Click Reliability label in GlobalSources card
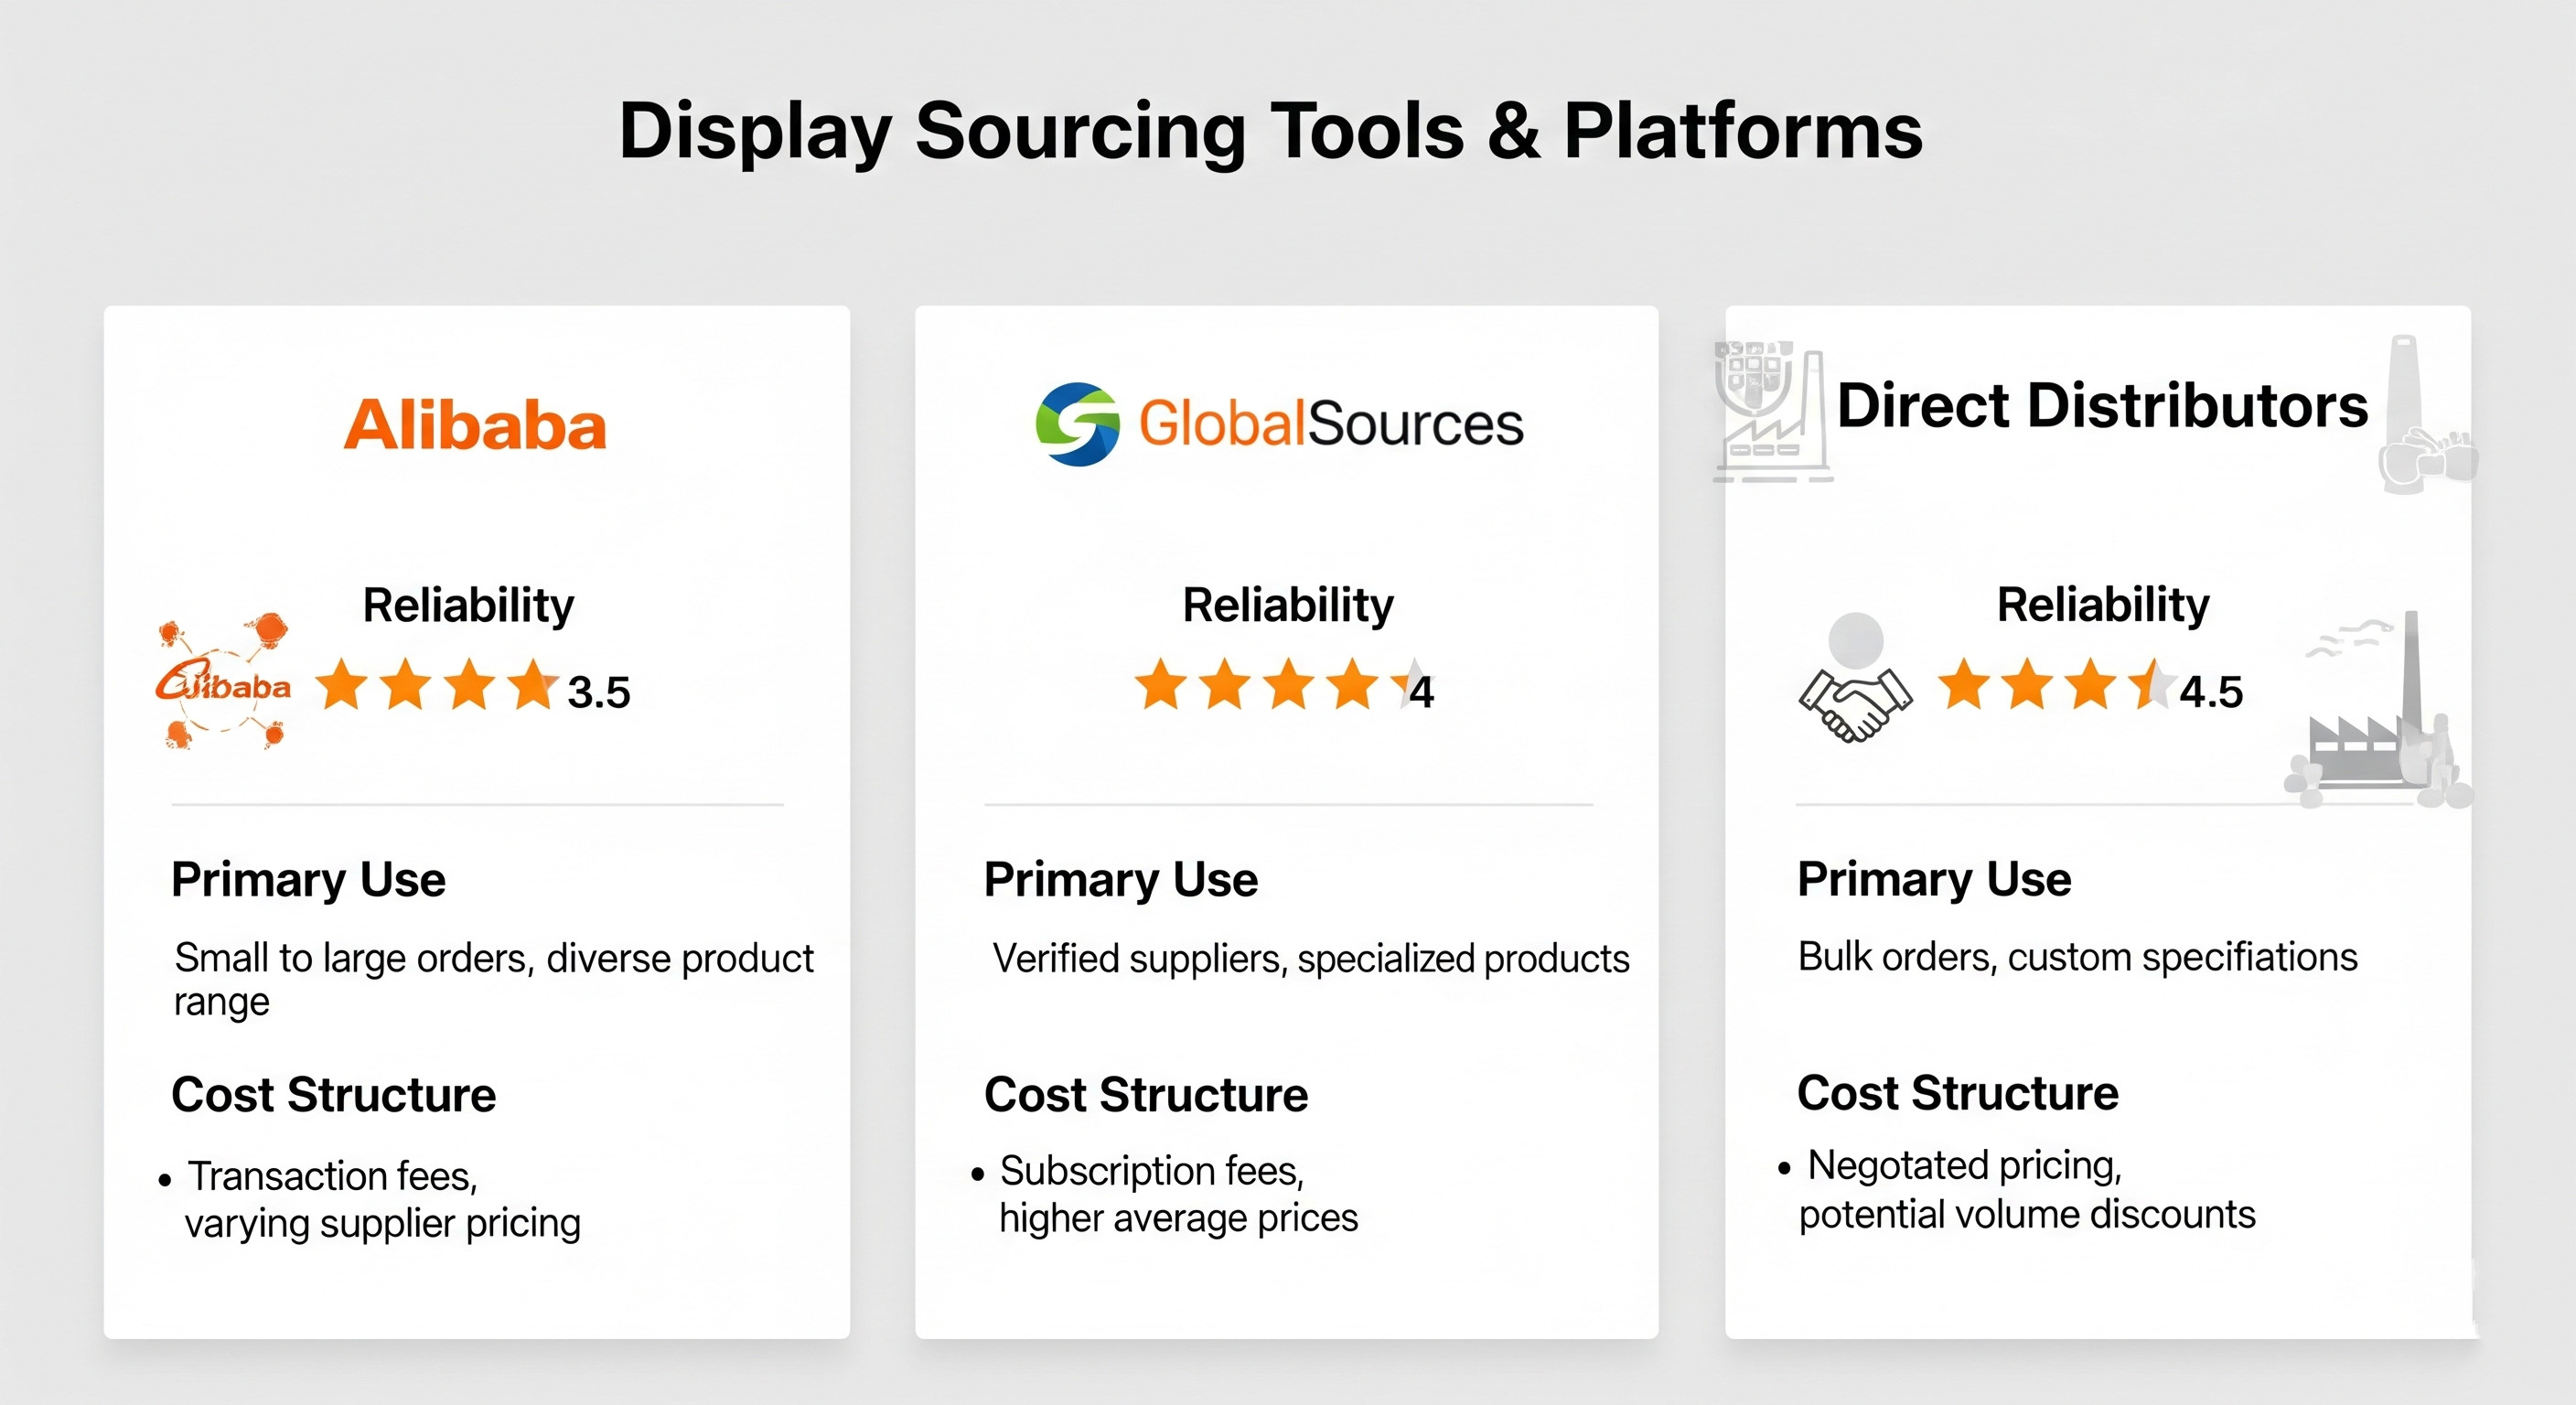 pos(1288,605)
